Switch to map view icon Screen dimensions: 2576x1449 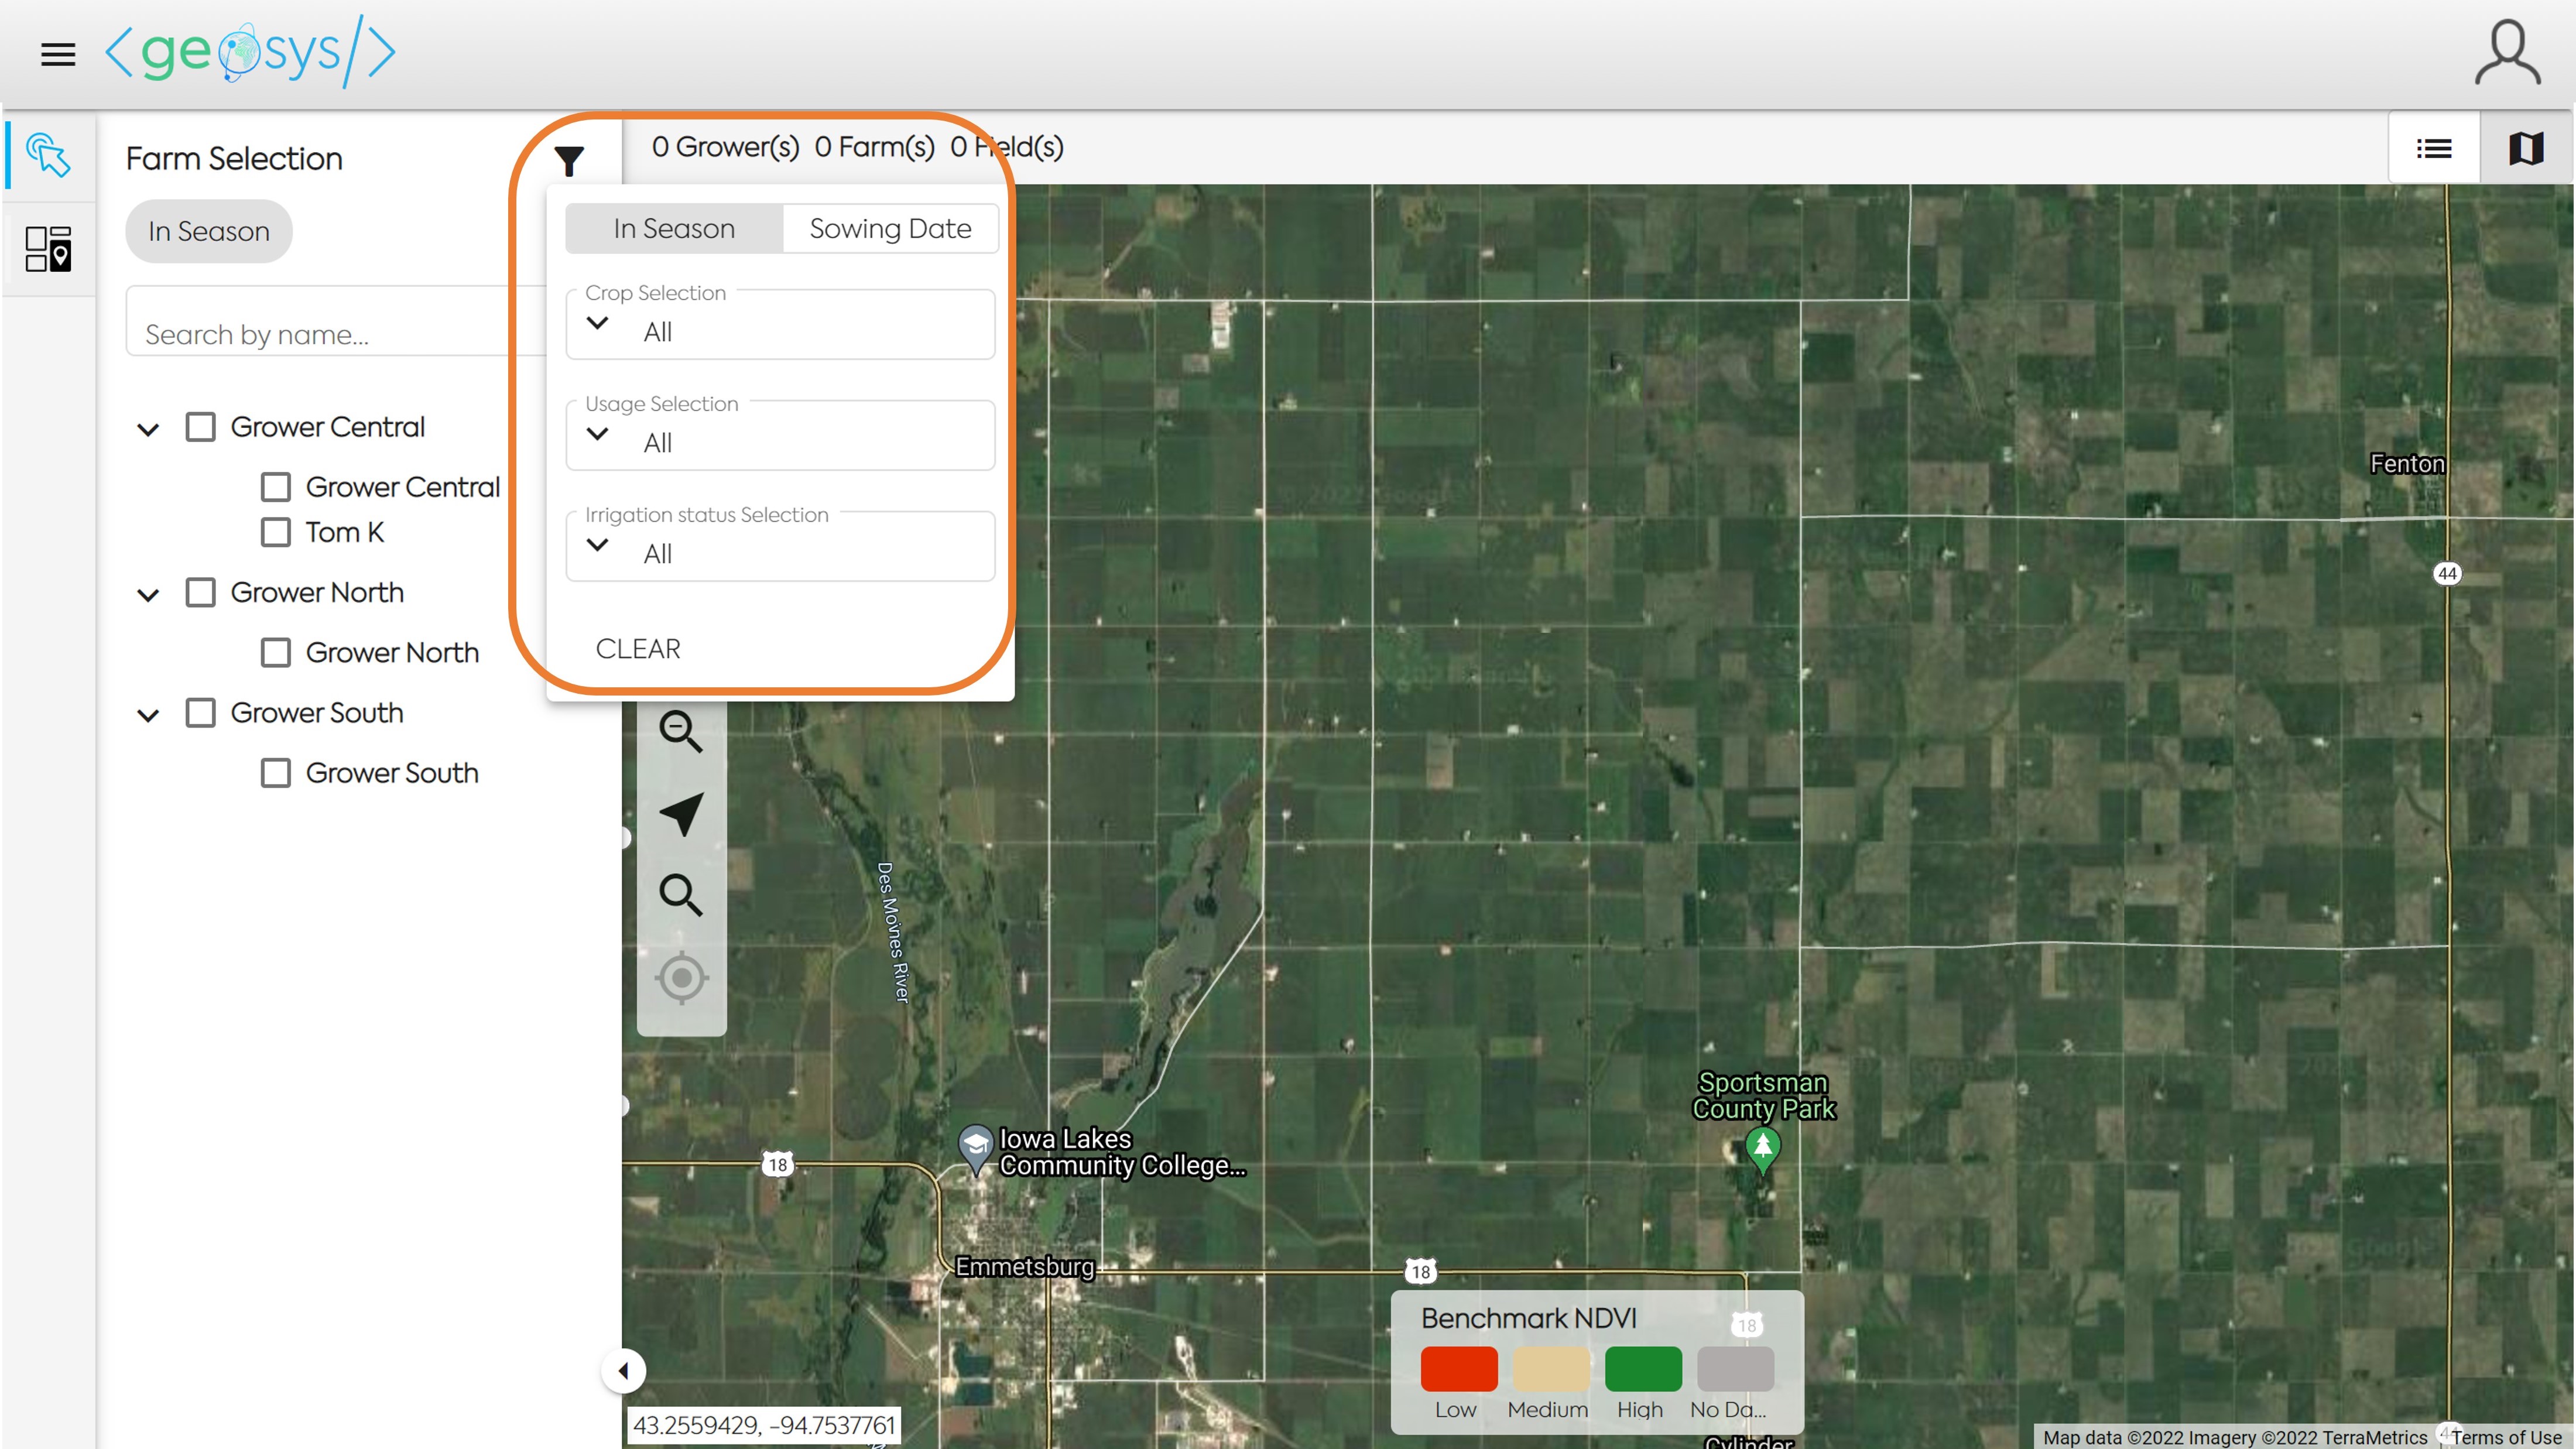coord(2526,149)
